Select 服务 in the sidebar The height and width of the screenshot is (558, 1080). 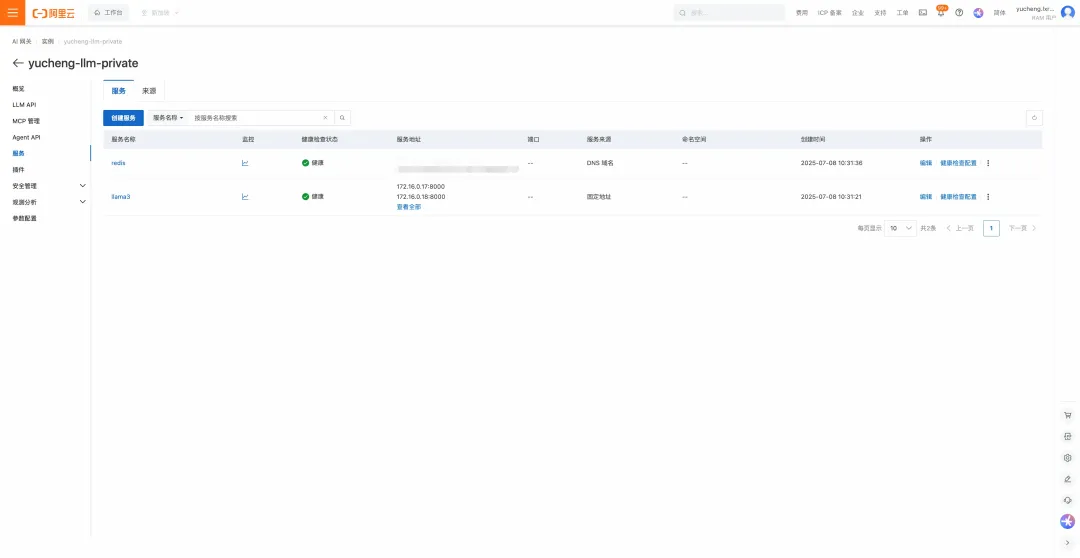click(19, 154)
